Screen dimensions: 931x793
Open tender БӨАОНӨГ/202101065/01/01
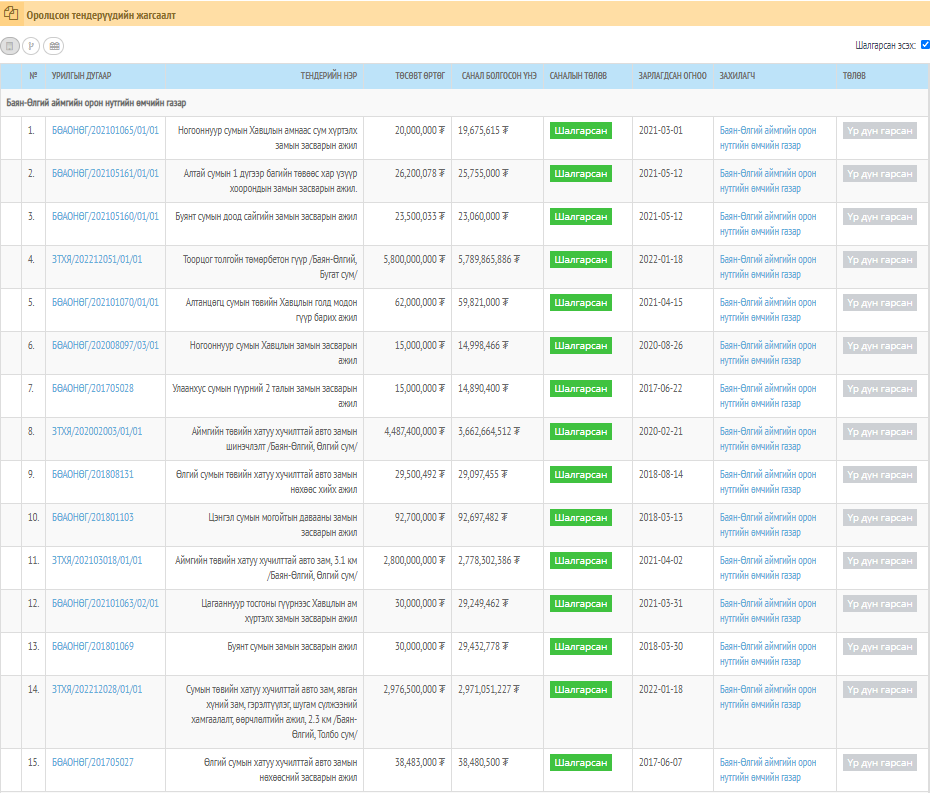tap(105, 130)
